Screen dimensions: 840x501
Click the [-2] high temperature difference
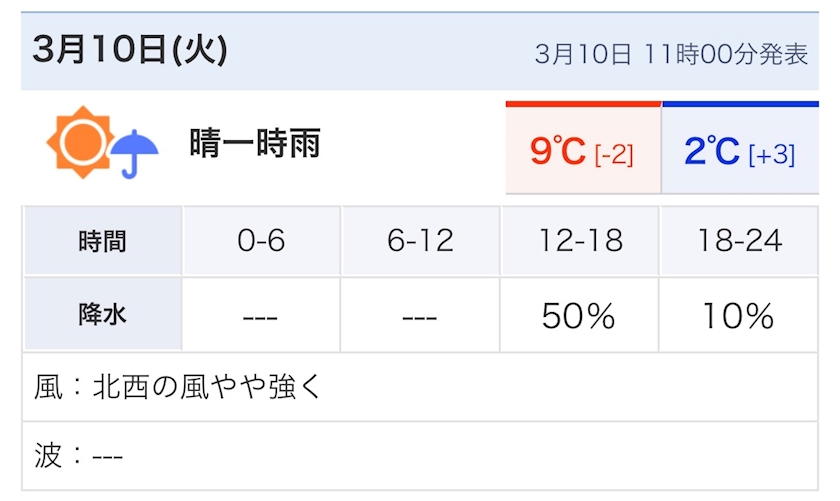click(613, 155)
